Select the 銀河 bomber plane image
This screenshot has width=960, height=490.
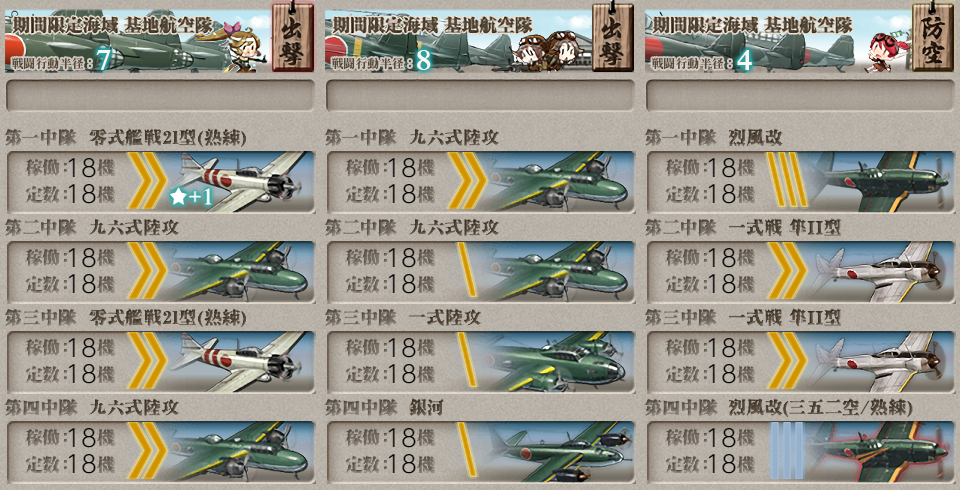(558, 452)
